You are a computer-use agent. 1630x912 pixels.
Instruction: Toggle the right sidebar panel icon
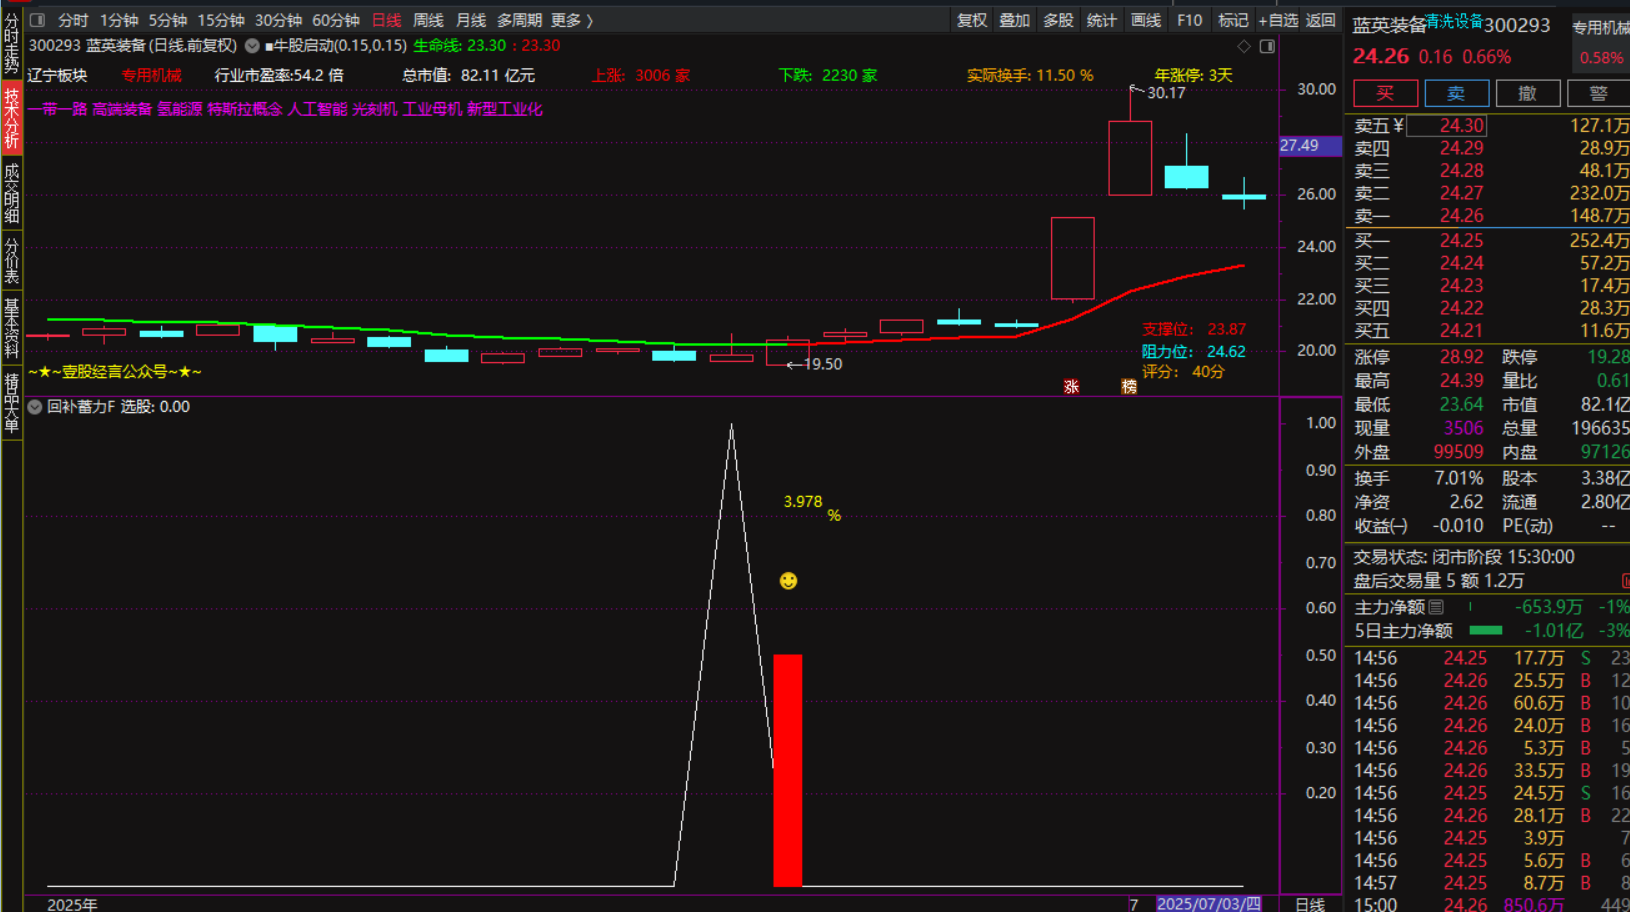1267,46
